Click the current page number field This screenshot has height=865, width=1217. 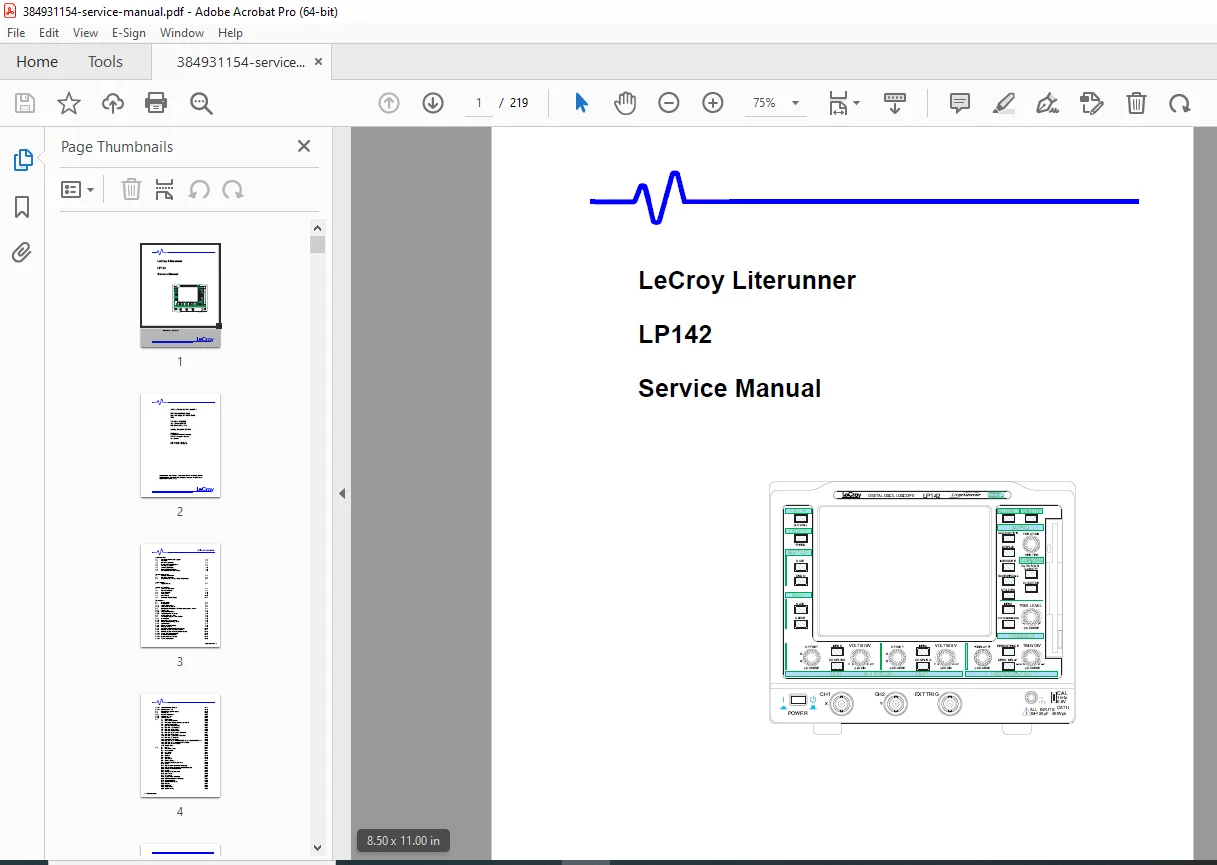click(x=479, y=103)
